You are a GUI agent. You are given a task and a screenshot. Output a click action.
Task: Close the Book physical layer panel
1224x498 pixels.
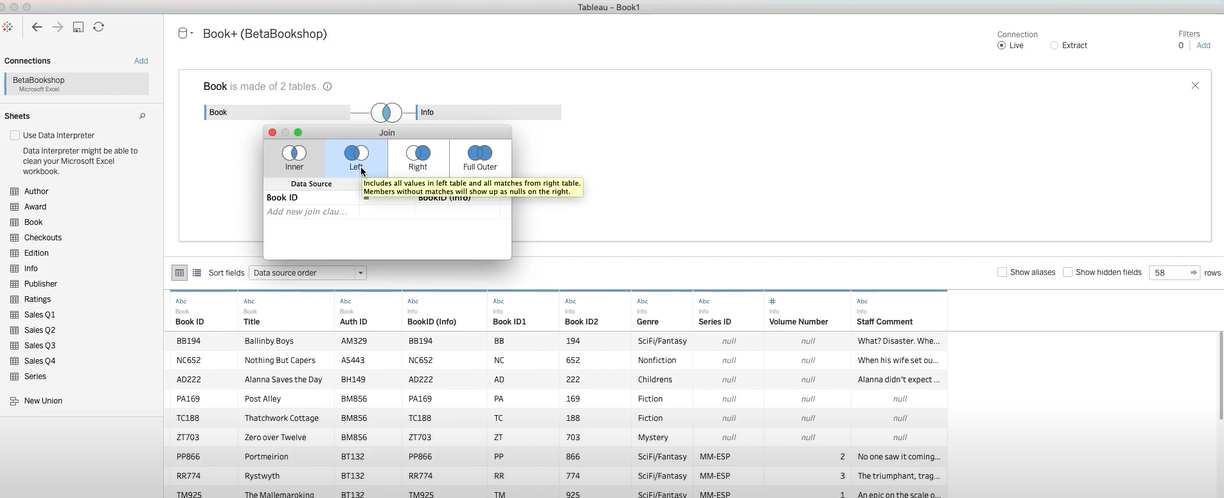[1195, 86]
